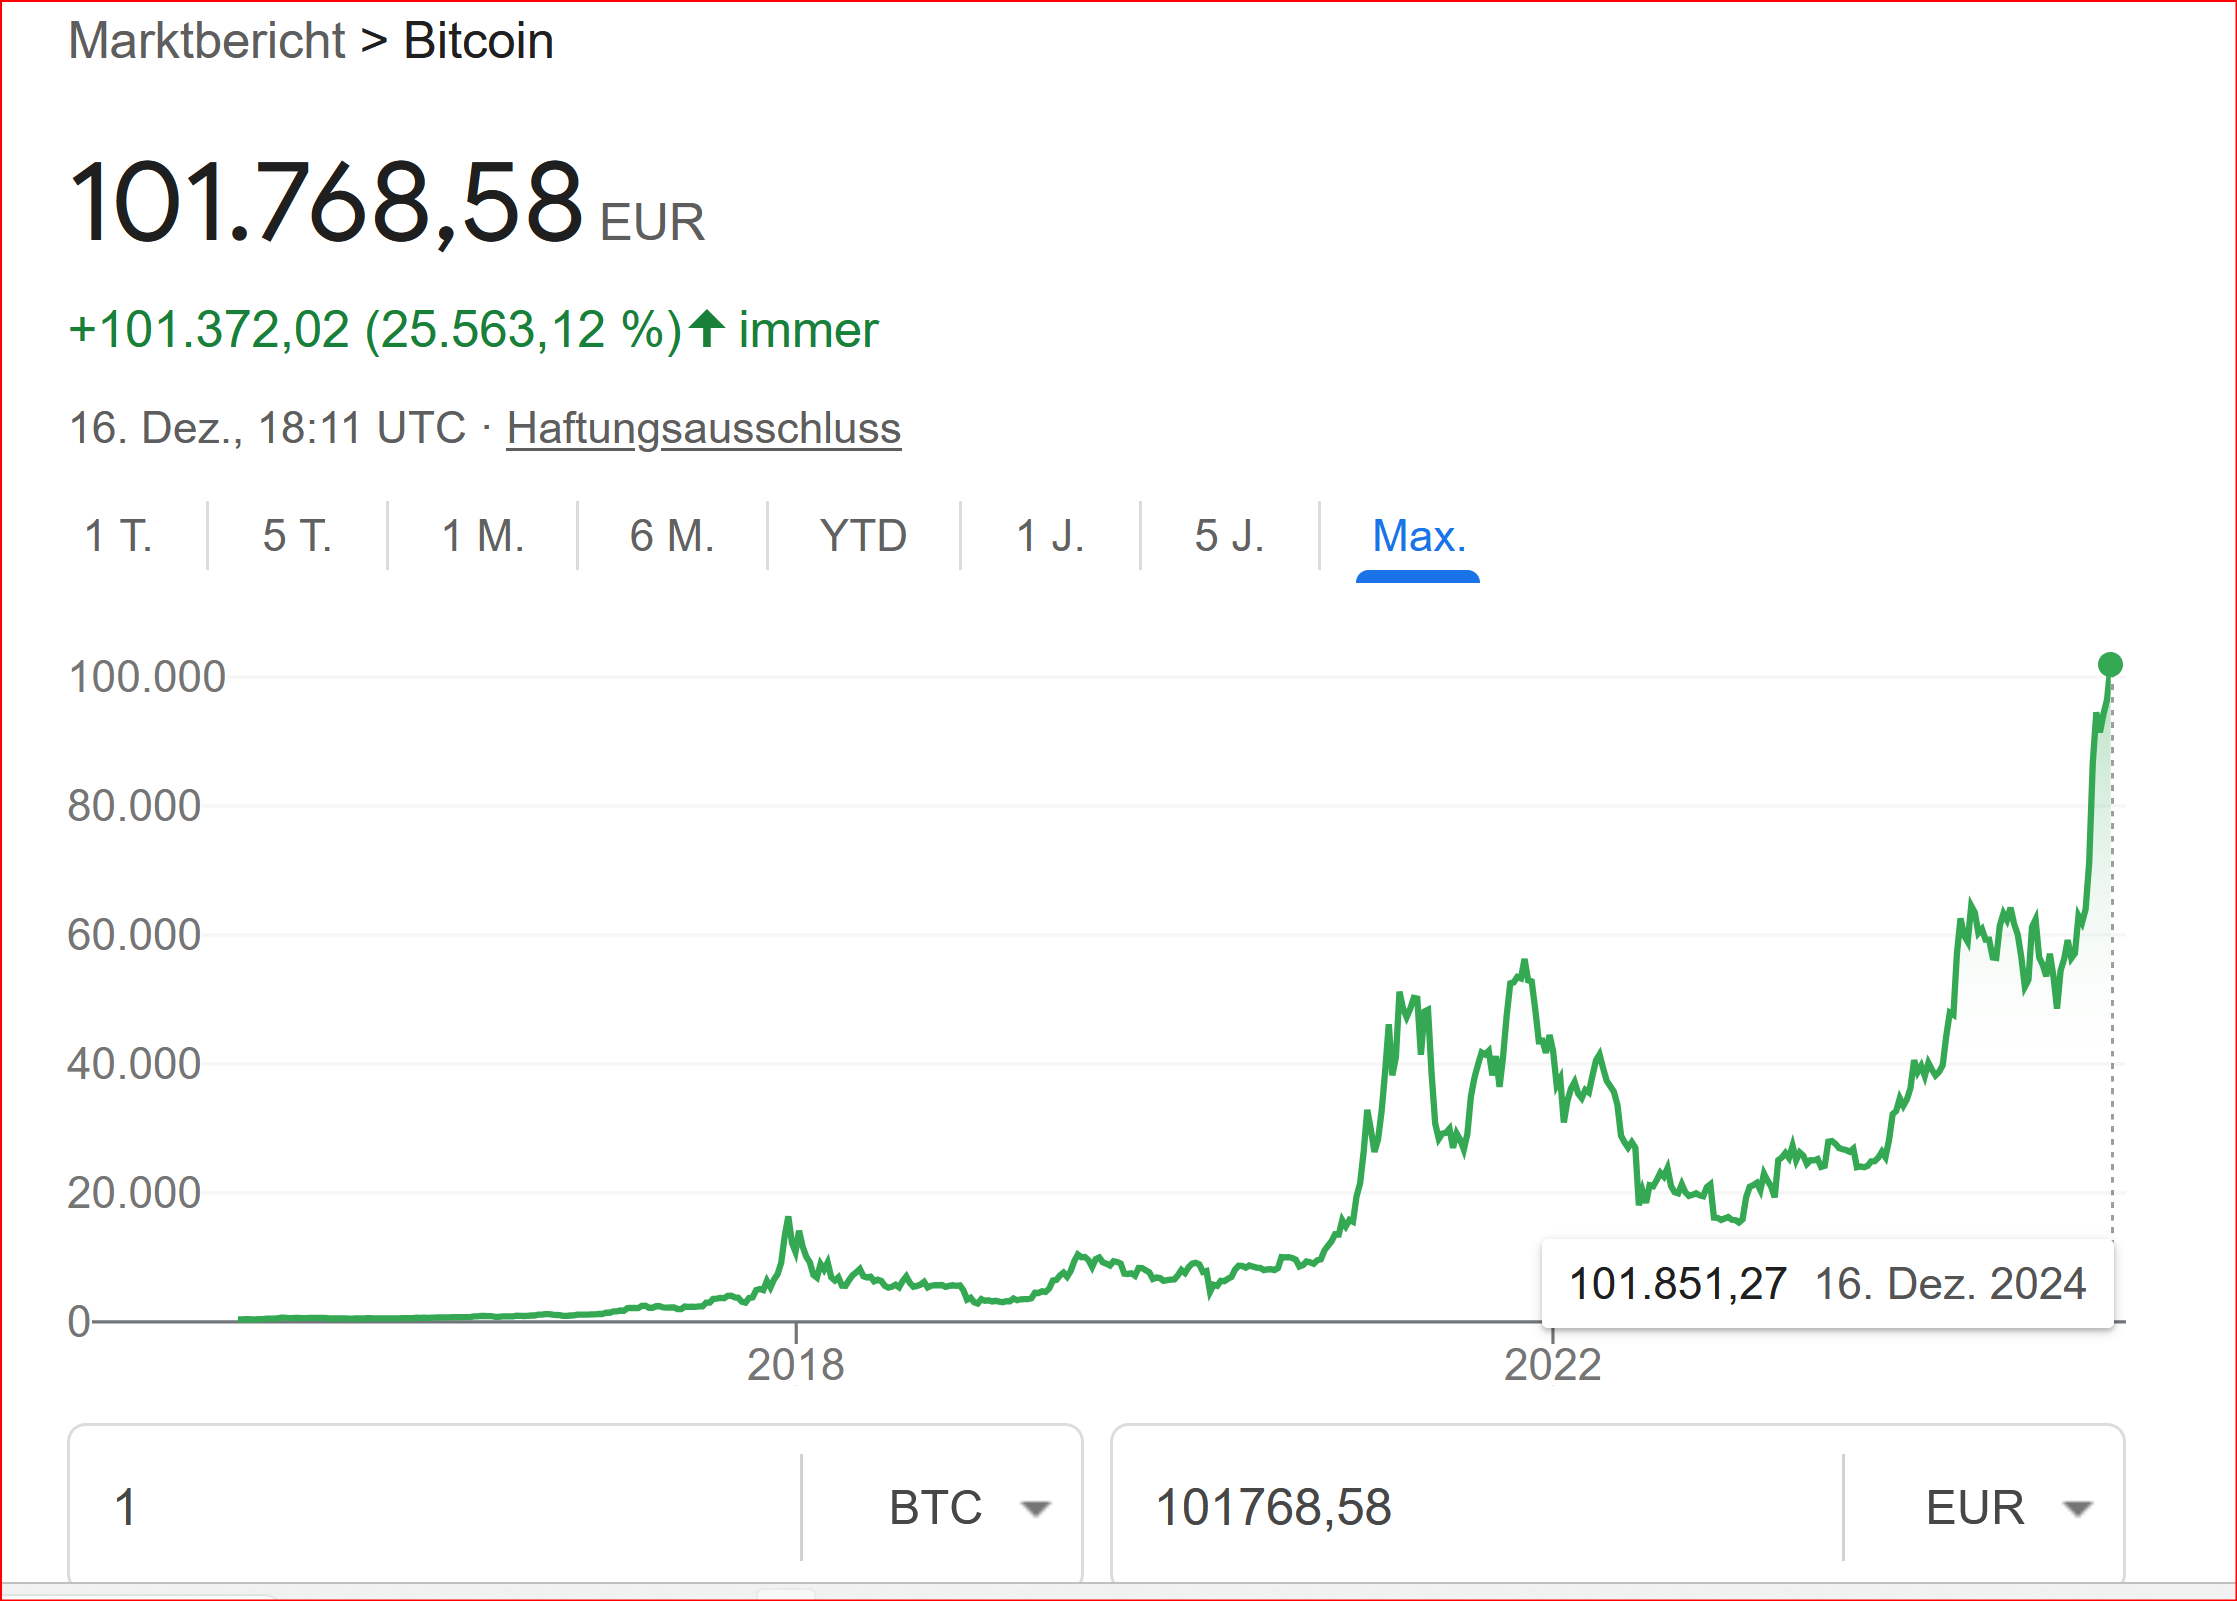The width and height of the screenshot is (2237, 1601).
Task: Open the Haftungsausschluss link
Action: point(703,428)
